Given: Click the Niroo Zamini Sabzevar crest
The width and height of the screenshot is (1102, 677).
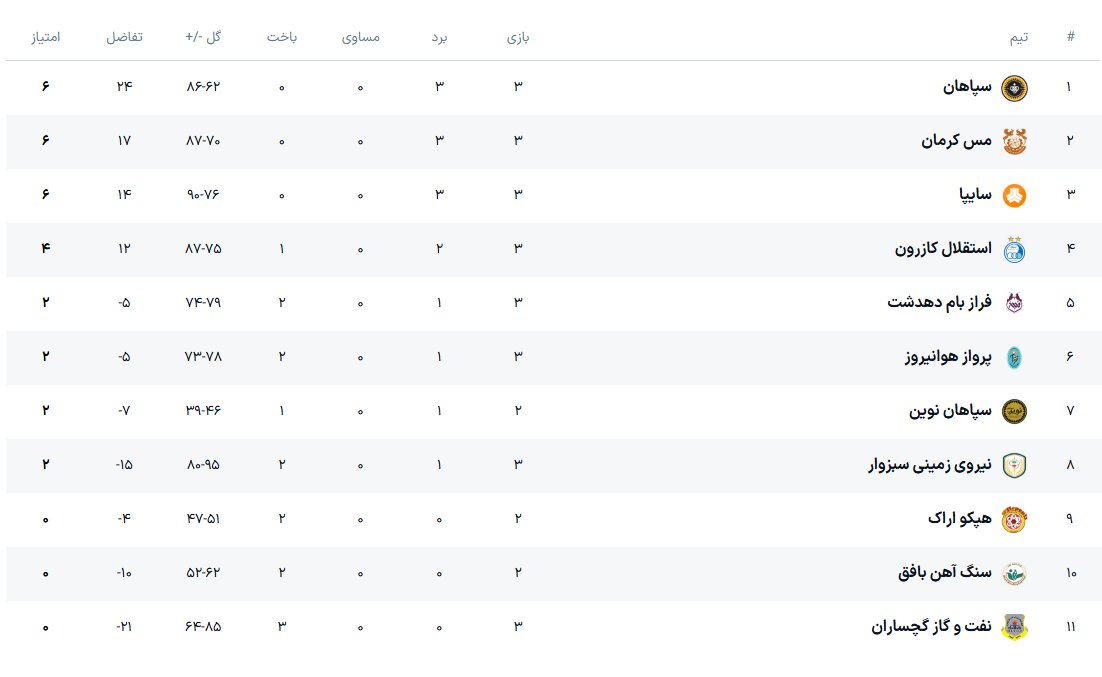Looking at the screenshot, I should (1014, 465).
